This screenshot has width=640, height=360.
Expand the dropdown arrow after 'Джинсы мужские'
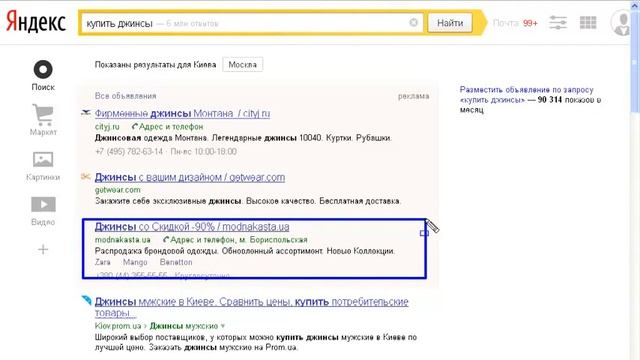coord(223,326)
